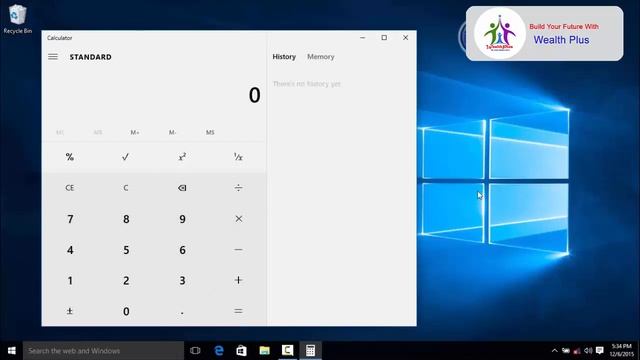Click the plus-minus sign toggle key

pos(70,311)
